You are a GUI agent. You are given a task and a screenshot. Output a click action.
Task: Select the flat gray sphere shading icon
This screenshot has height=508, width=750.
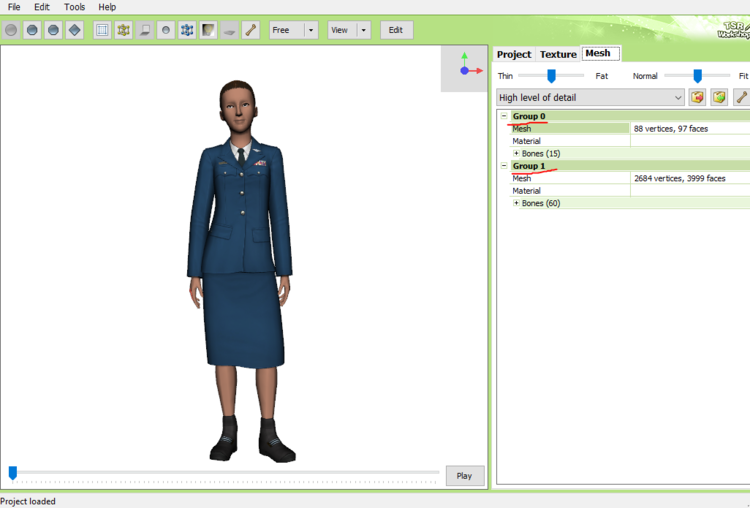[11, 30]
